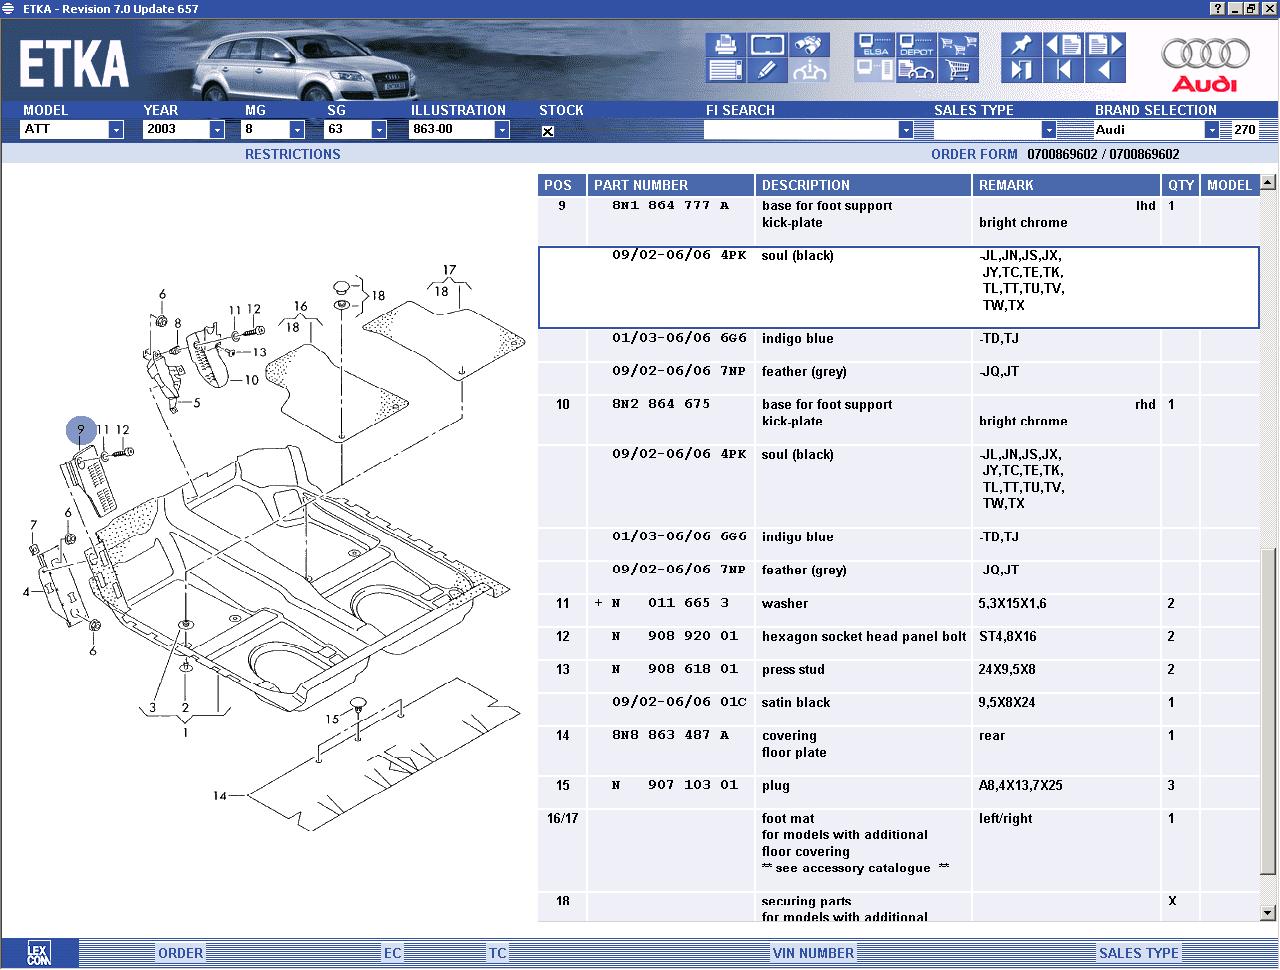Click the QTY column header

[1182, 185]
